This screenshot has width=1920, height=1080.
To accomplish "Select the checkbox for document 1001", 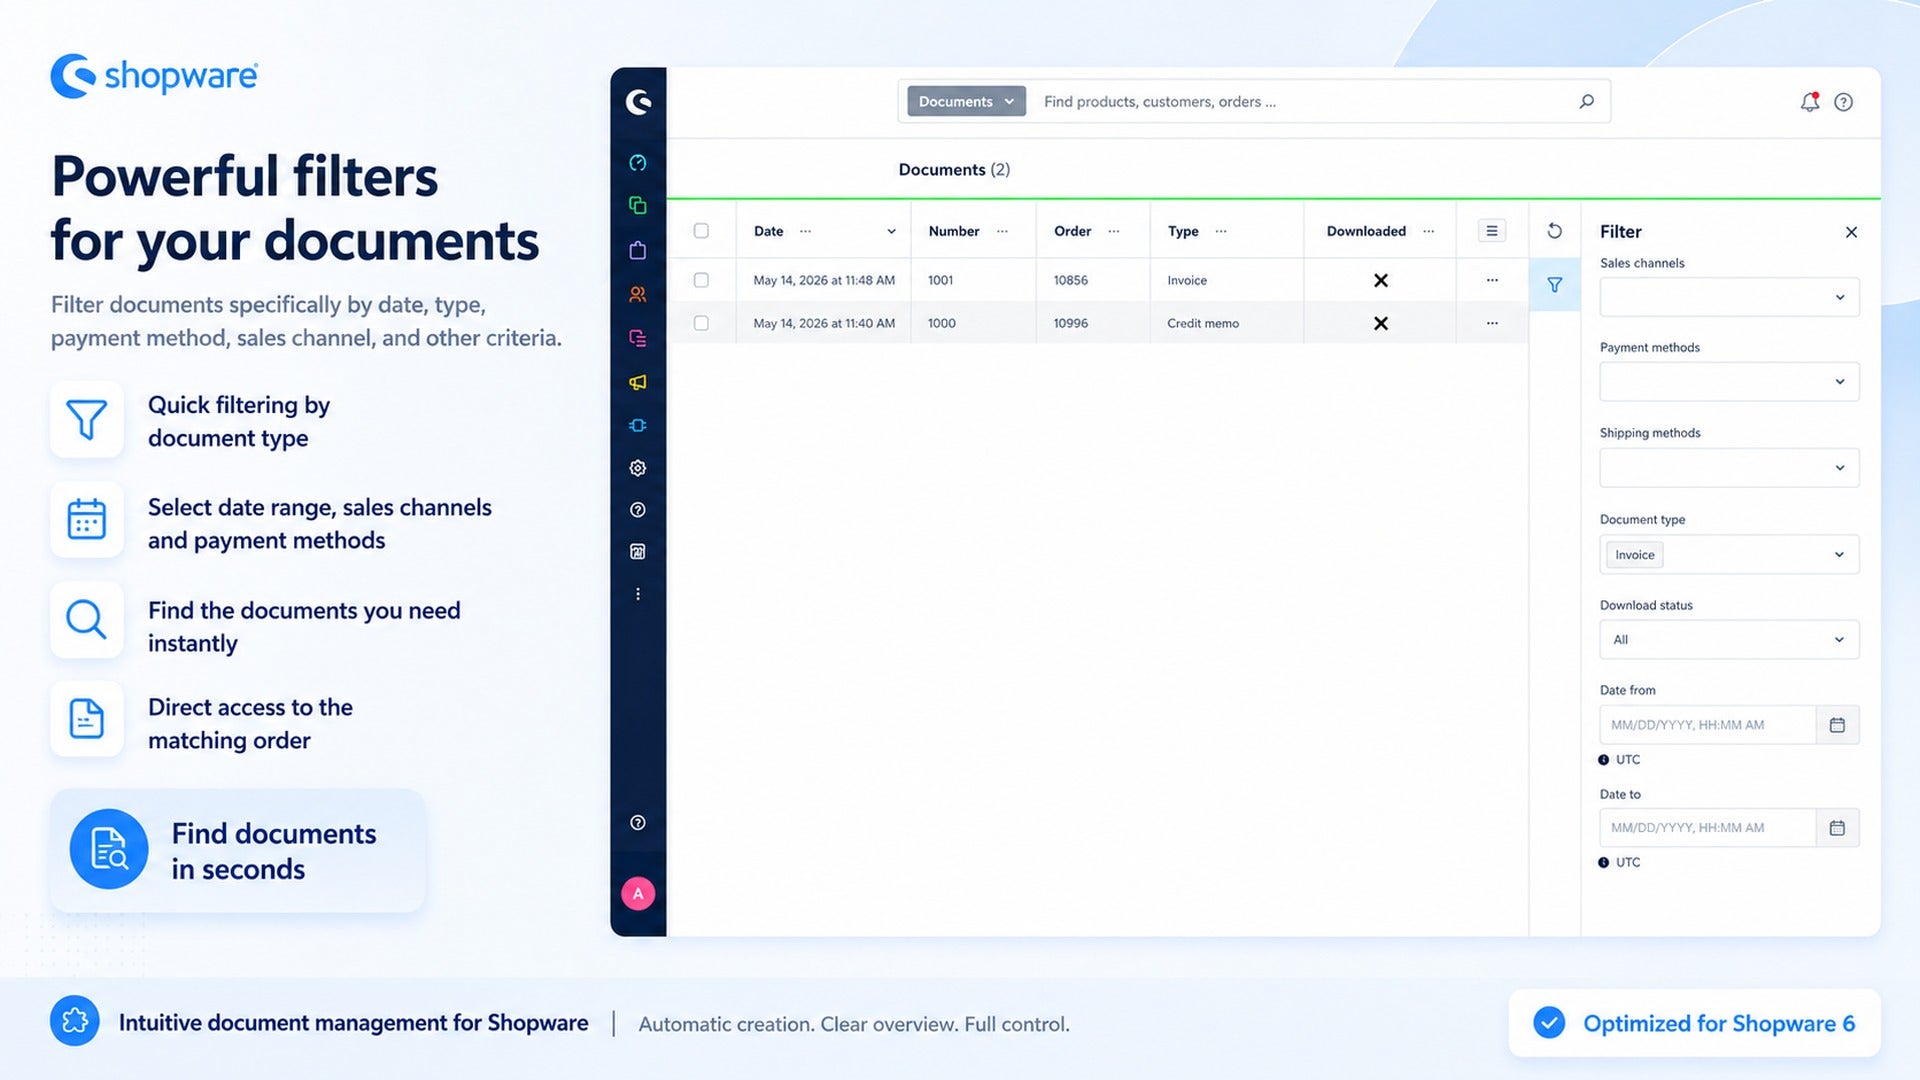I will pos(701,280).
